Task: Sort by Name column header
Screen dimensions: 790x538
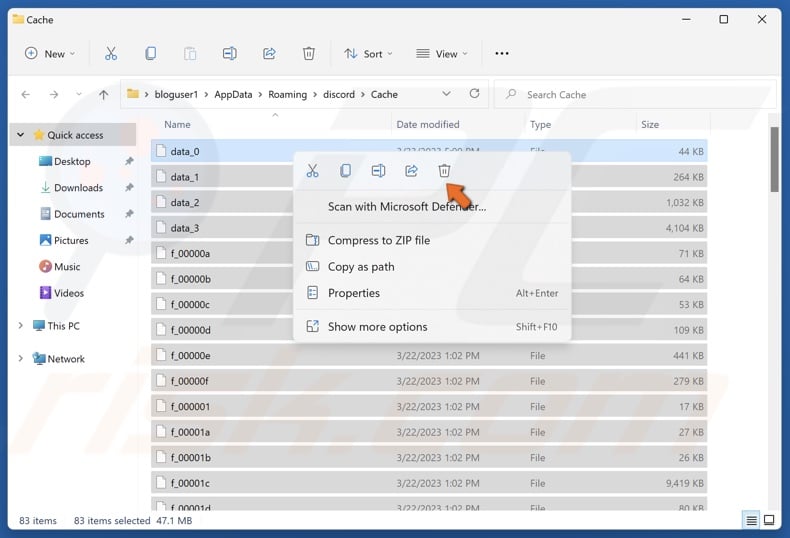Action: [177, 124]
